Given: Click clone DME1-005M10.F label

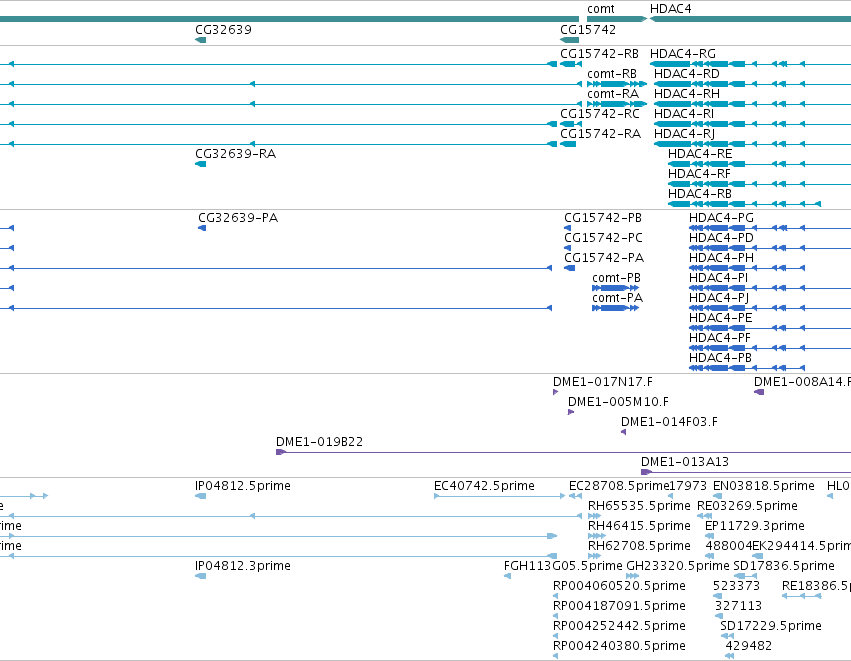Looking at the screenshot, I should pyautogui.click(x=618, y=403).
